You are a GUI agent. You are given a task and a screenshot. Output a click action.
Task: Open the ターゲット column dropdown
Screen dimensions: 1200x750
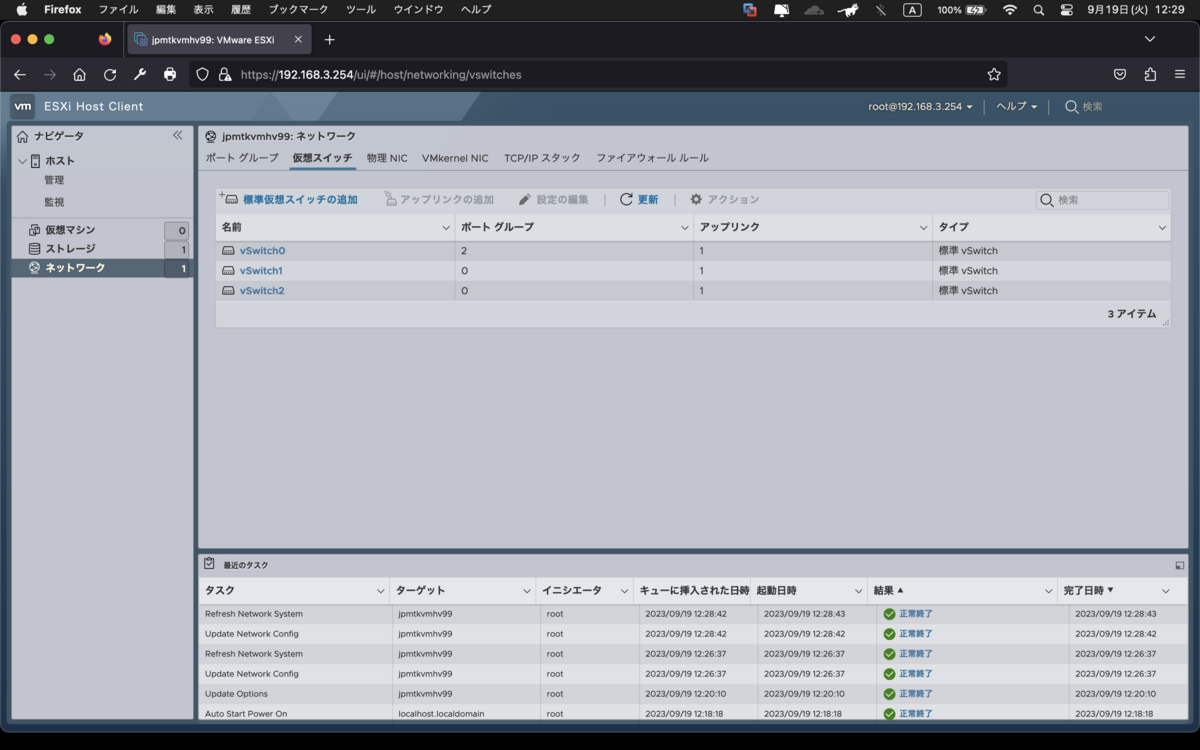[x=527, y=591]
